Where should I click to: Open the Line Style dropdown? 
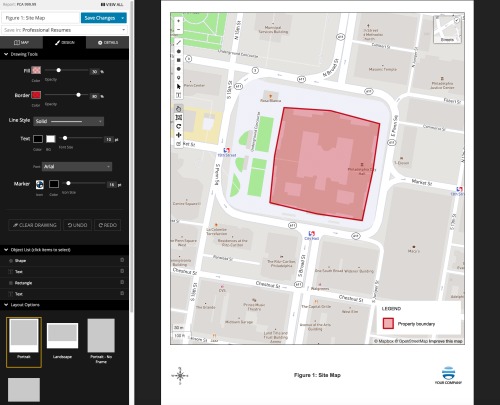tap(68, 121)
